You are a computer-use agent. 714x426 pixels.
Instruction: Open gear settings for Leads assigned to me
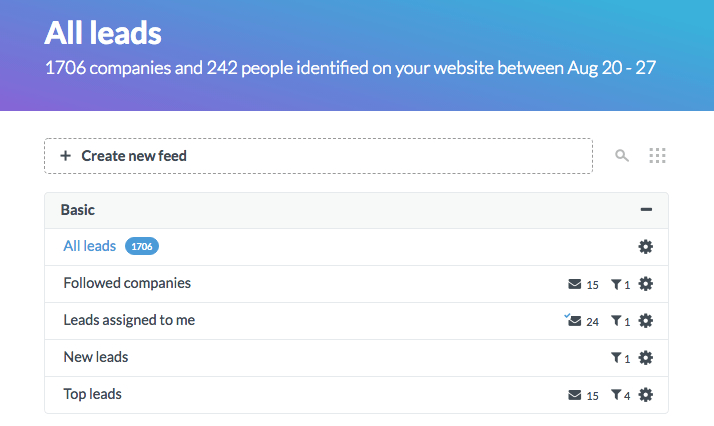[x=645, y=321]
